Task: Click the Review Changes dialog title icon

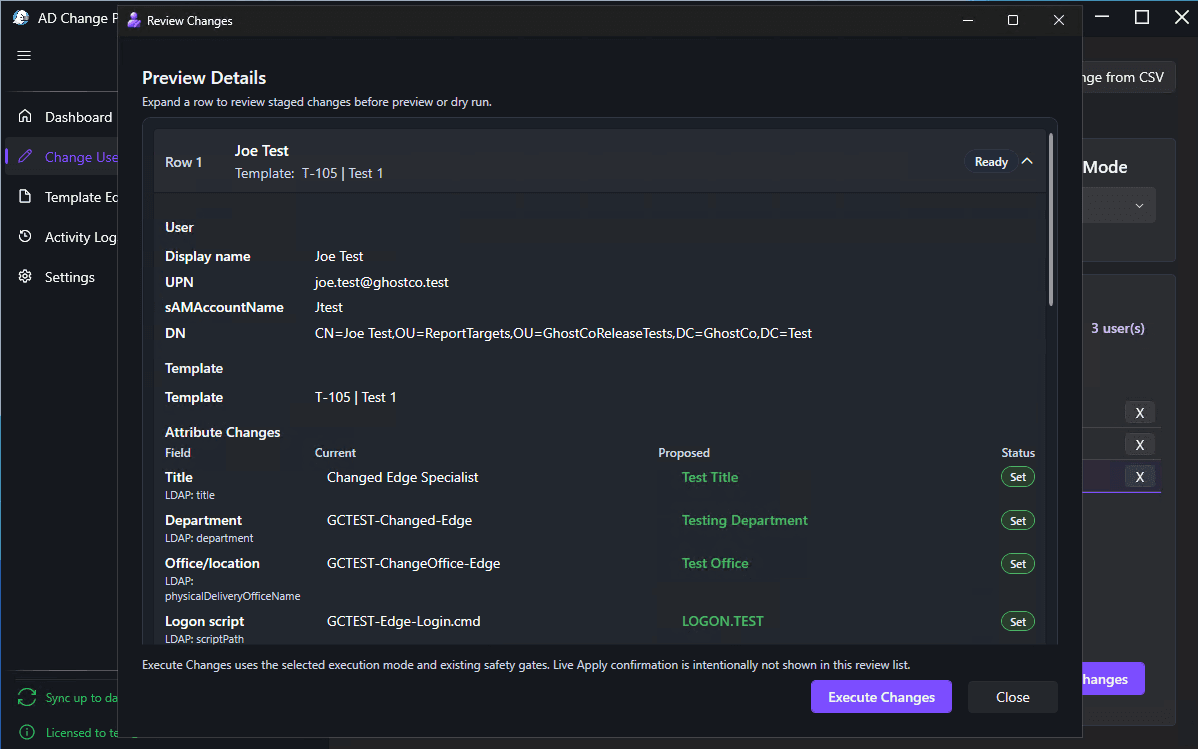Action: 134,20
